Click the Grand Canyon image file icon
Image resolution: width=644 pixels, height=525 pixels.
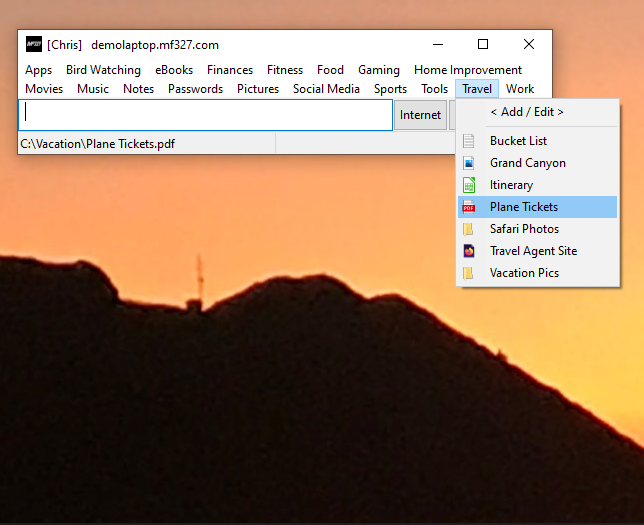[x=469, y=163]
